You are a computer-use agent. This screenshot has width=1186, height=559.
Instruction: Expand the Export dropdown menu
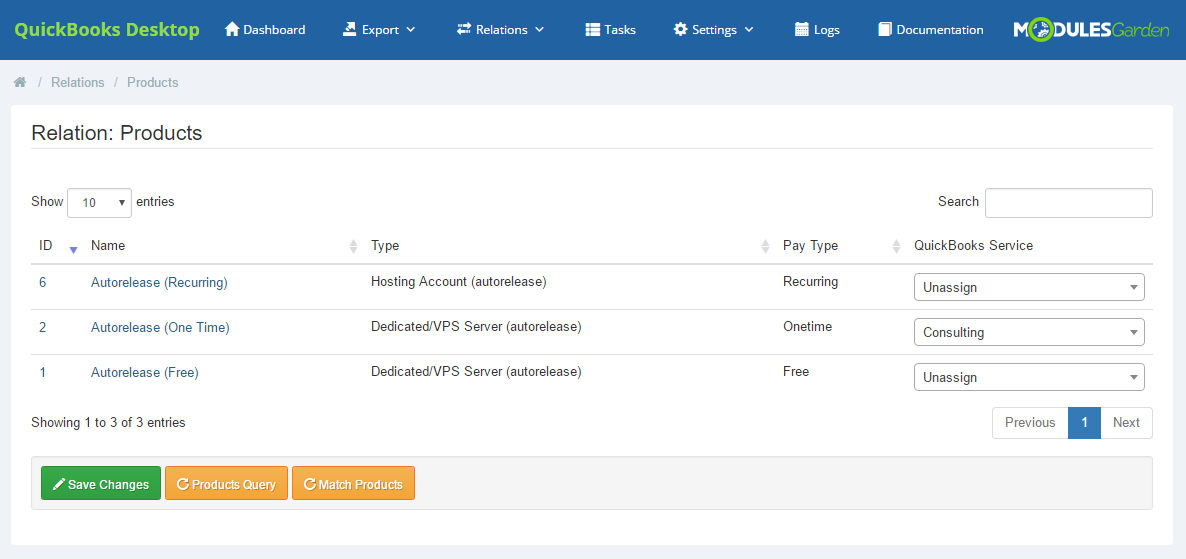[379, 30]
